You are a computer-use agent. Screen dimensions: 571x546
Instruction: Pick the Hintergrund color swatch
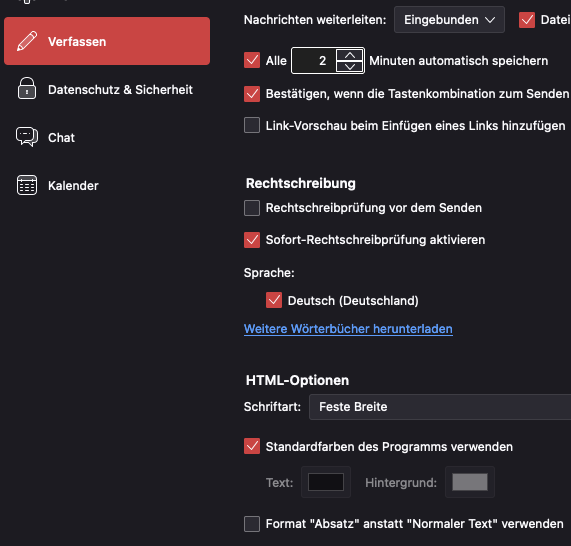click(x=470, y=482)
